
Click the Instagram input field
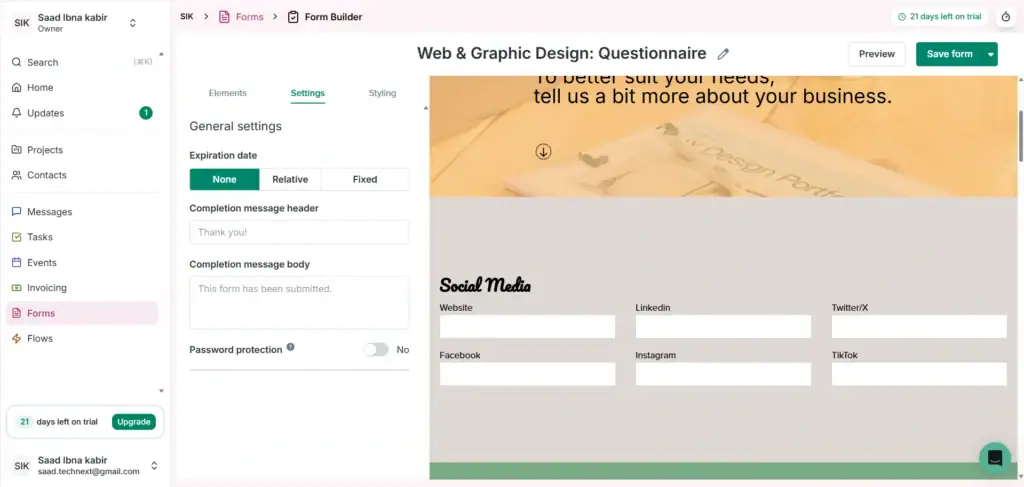[724, 374]
